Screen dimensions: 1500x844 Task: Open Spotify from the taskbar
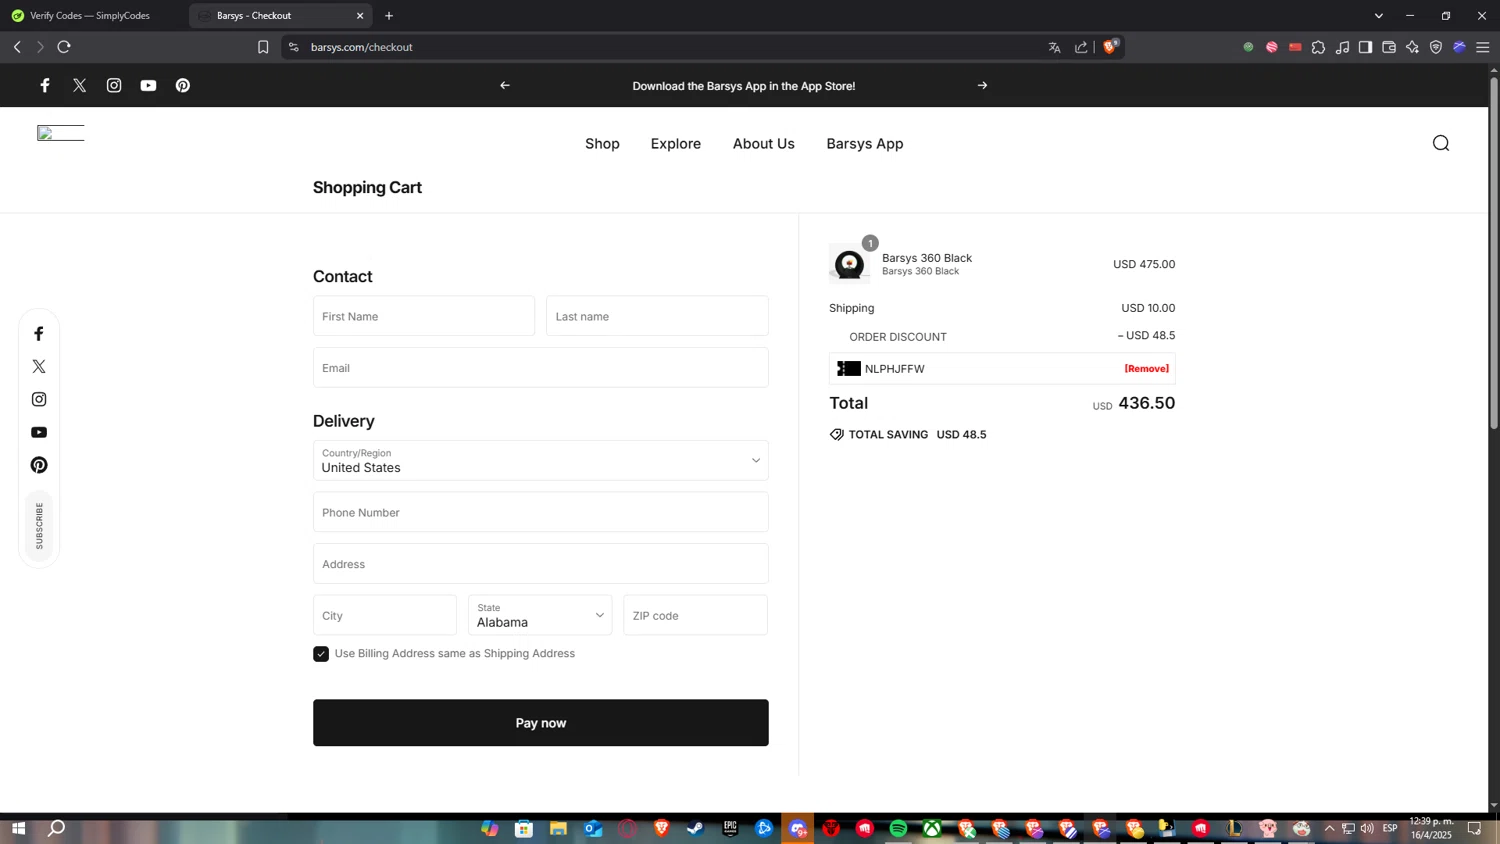pyautogui.click(x=898, y=829)
